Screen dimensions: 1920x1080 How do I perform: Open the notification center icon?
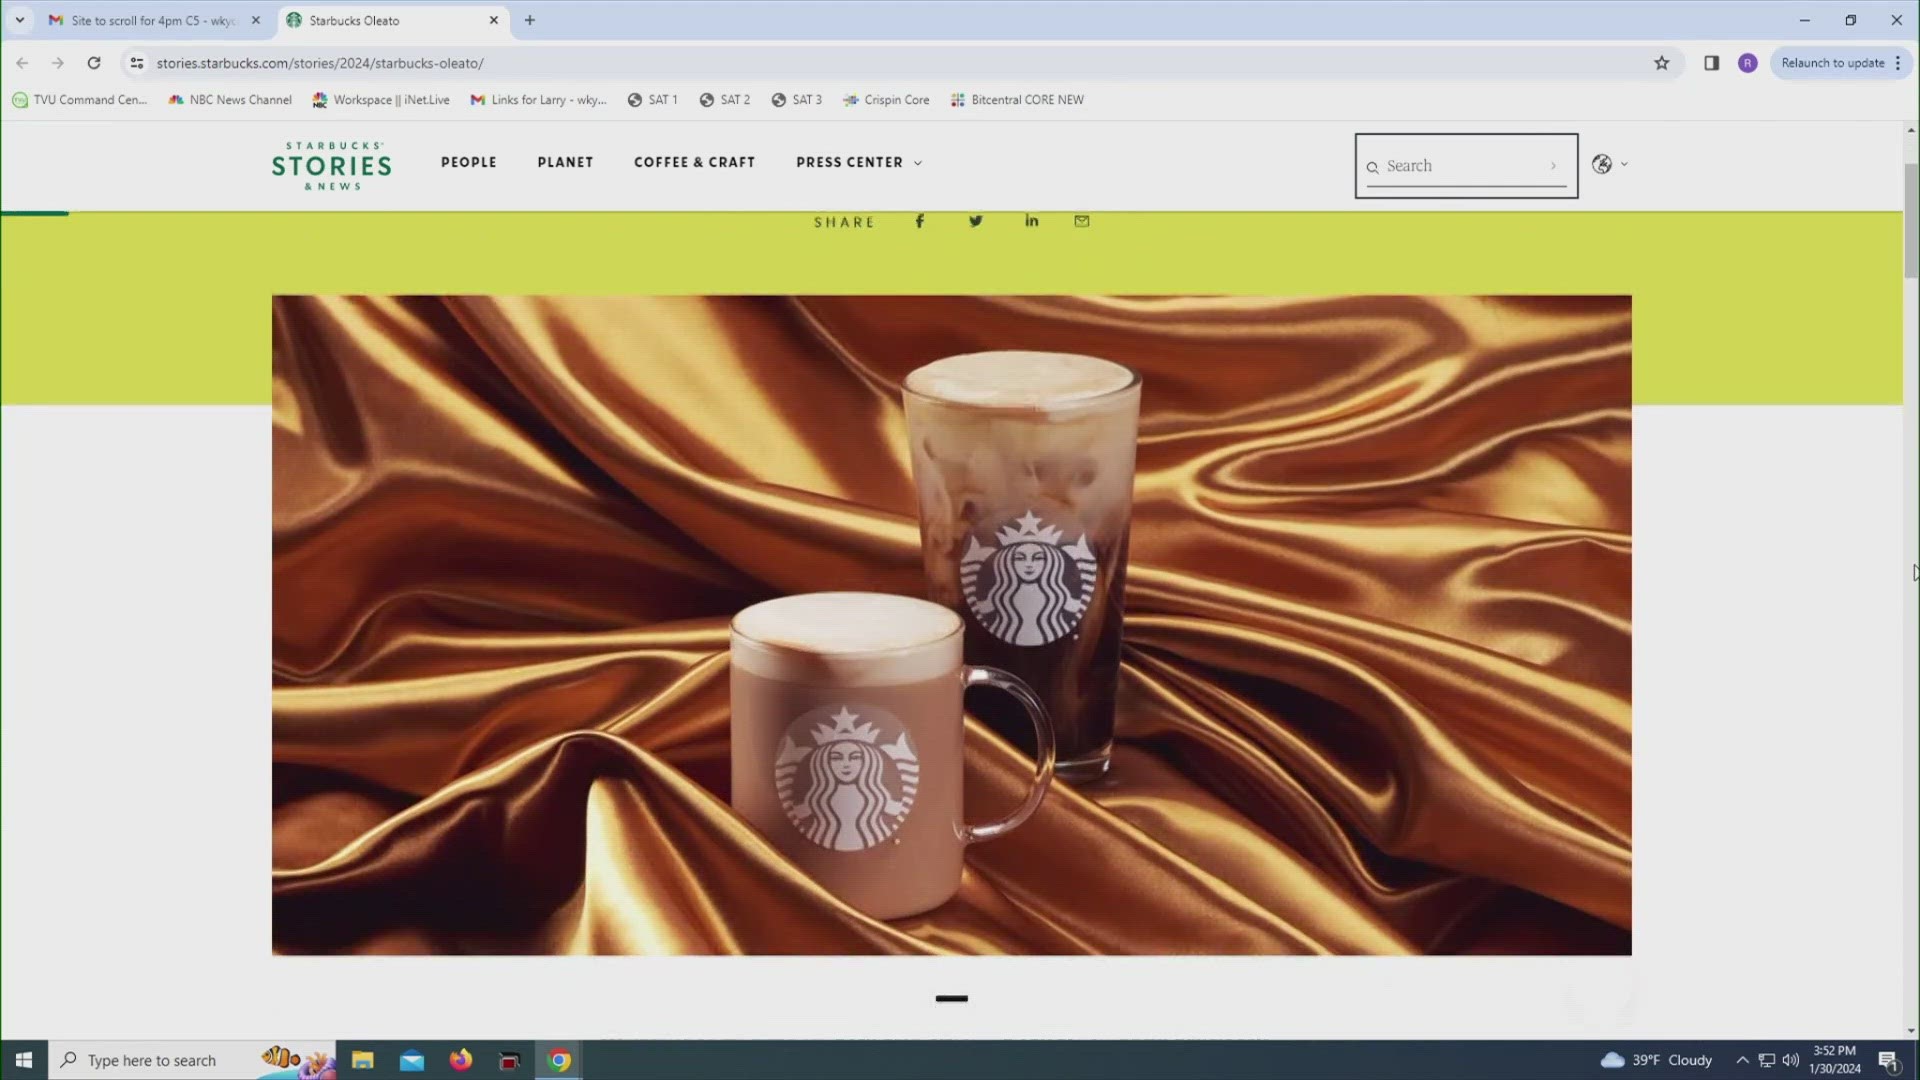coord(1888,1060)
